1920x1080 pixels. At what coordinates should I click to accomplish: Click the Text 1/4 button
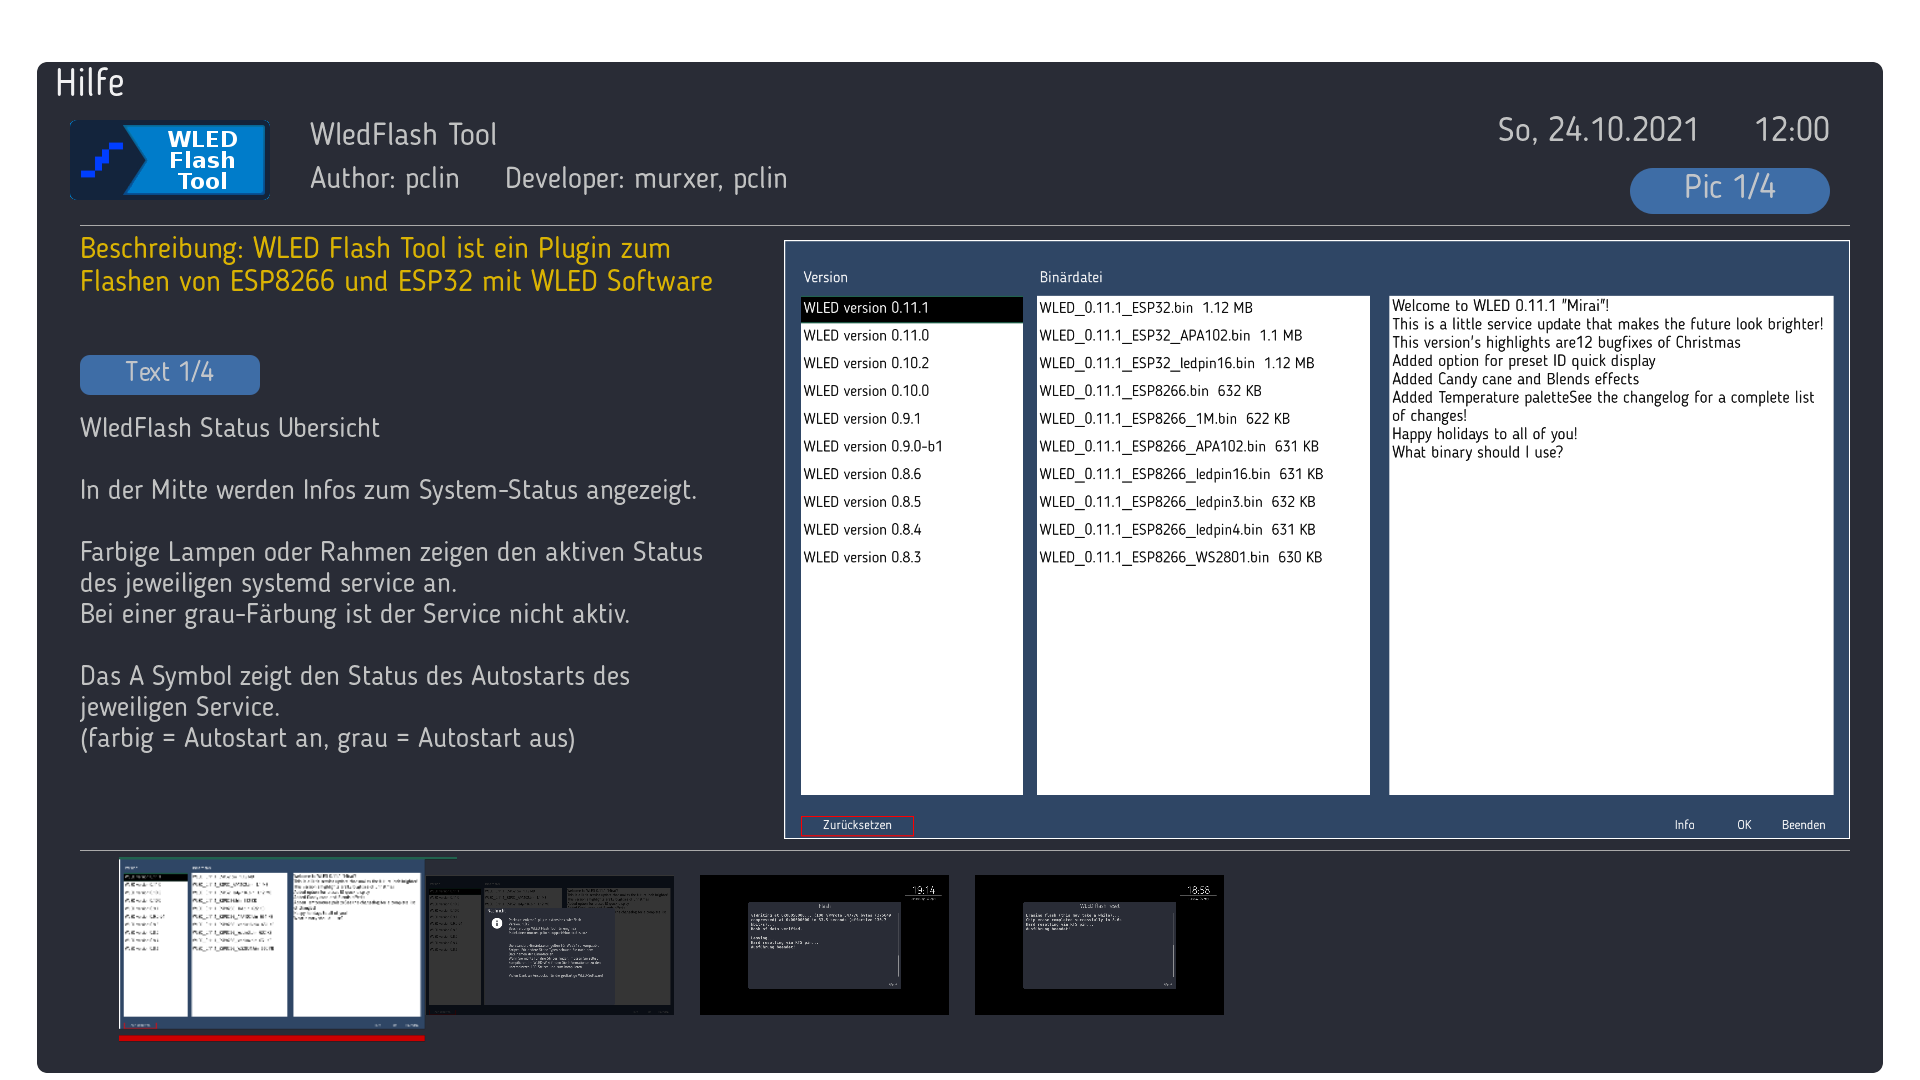tap(169, 374)
